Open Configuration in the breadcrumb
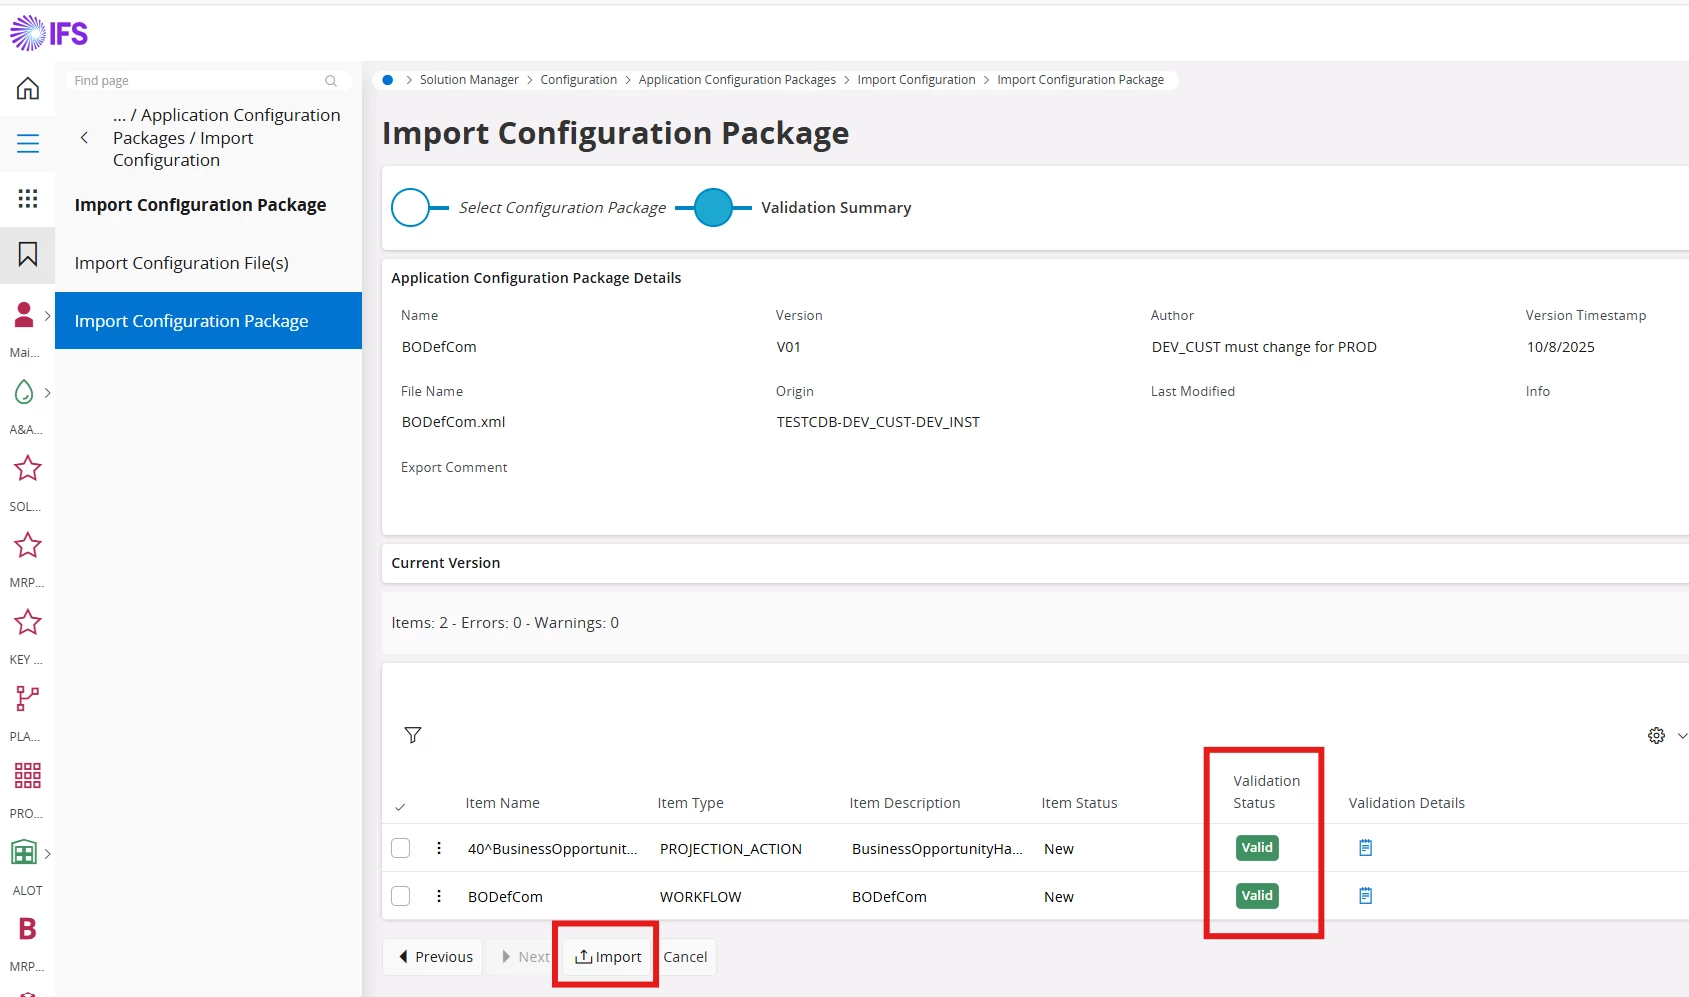 [579, 80]
